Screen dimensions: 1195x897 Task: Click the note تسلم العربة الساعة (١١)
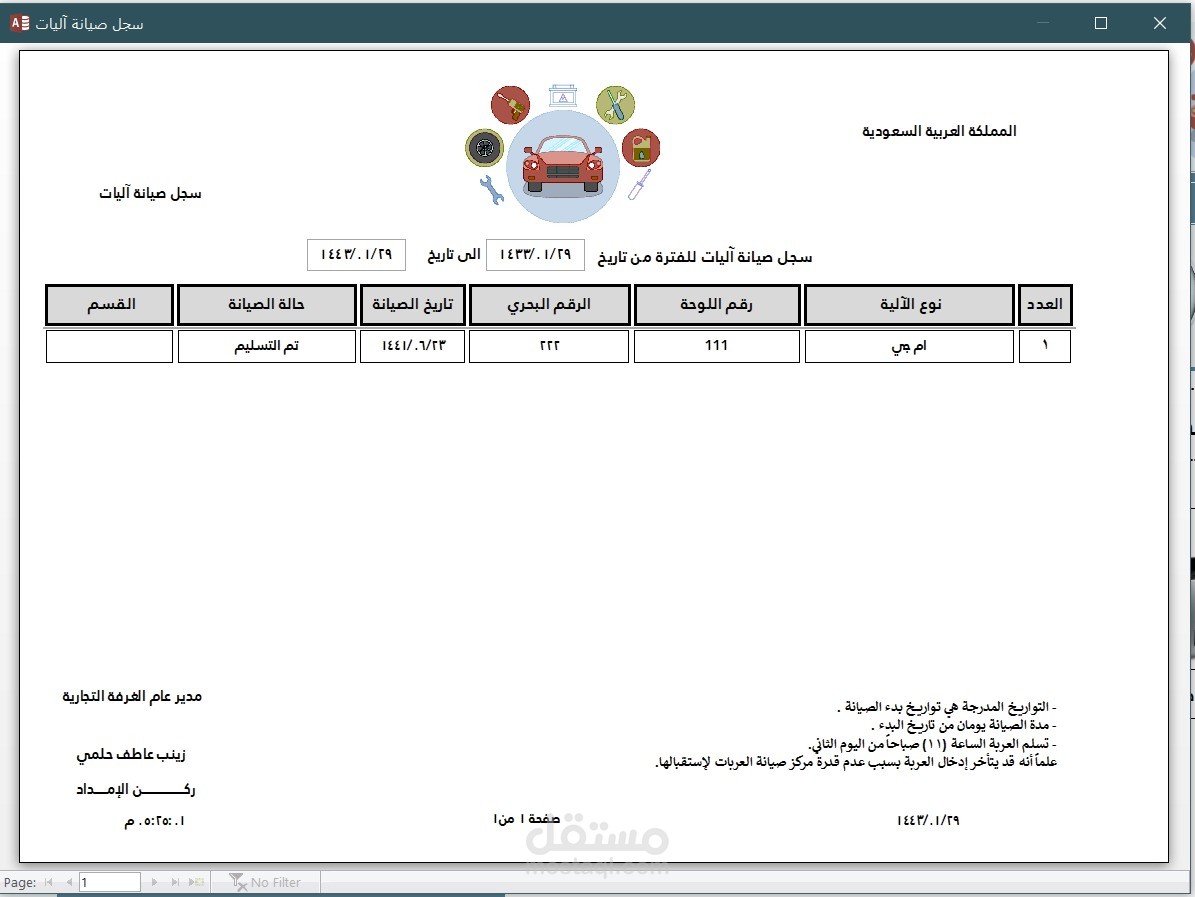click(933, 743)
